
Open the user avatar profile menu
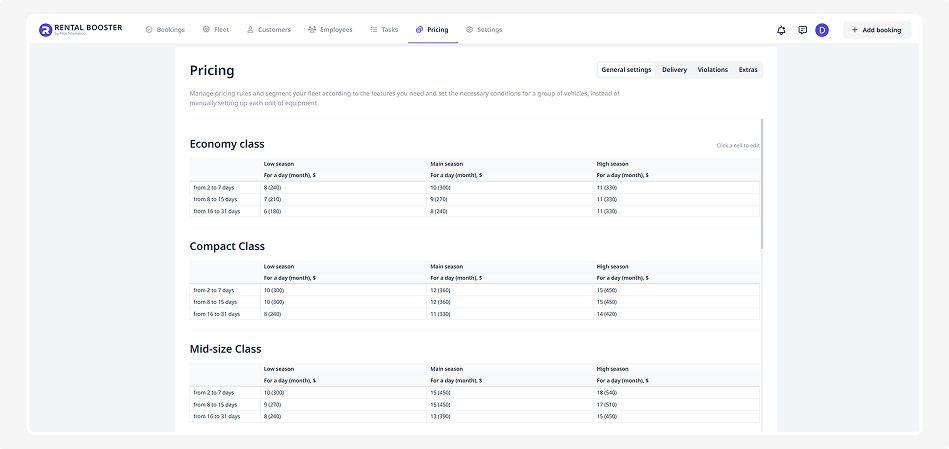coord(822,30)
